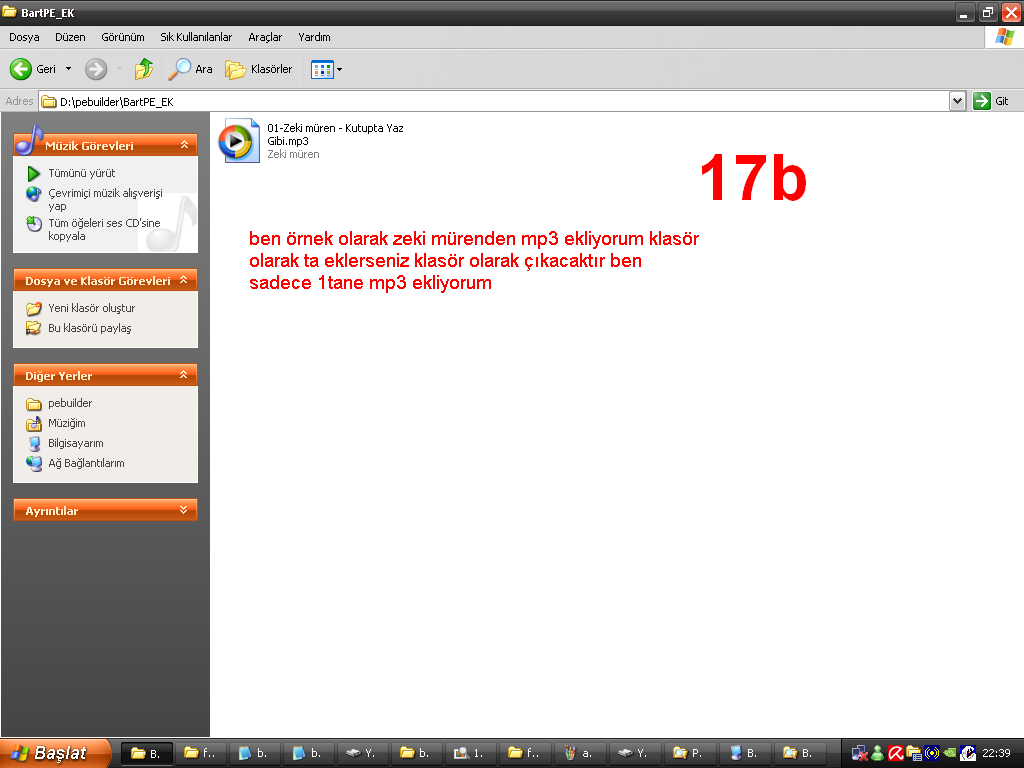Click the green play icon beside Tümünü yürüt
Screen dimensions: 1024x768
[33, 173]
